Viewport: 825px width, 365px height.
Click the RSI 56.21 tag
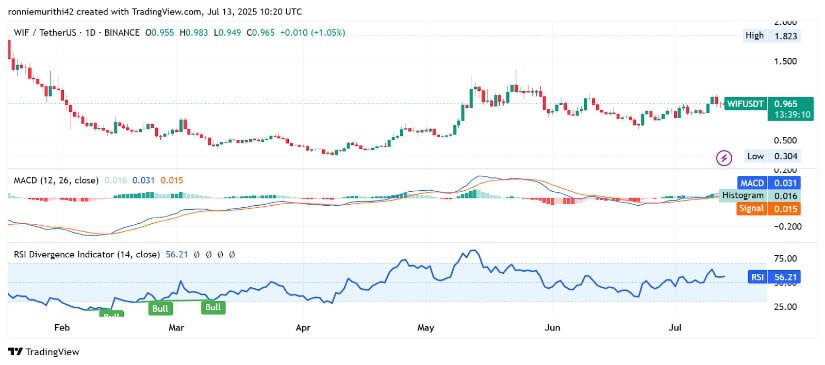click(x=773, y=277)
